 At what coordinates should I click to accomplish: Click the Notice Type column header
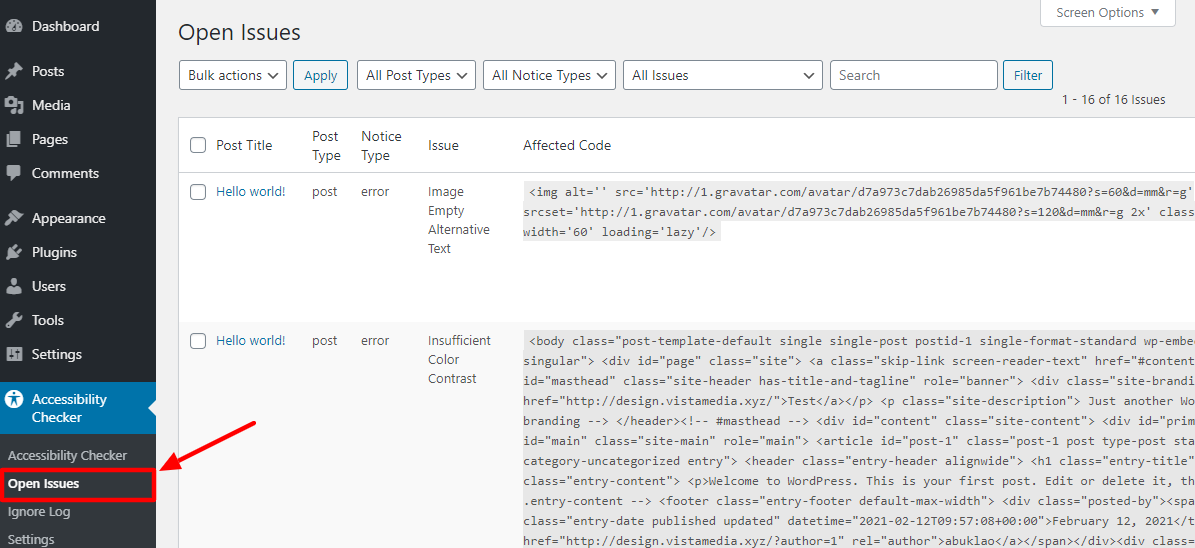(x=381, y=146)
